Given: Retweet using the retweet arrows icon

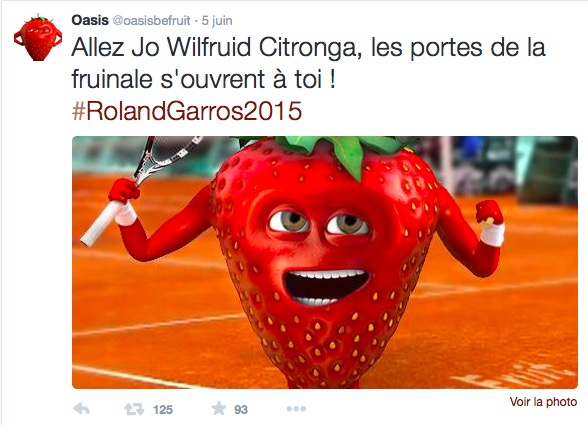Looking at the screenshot, I should [134, 409].
